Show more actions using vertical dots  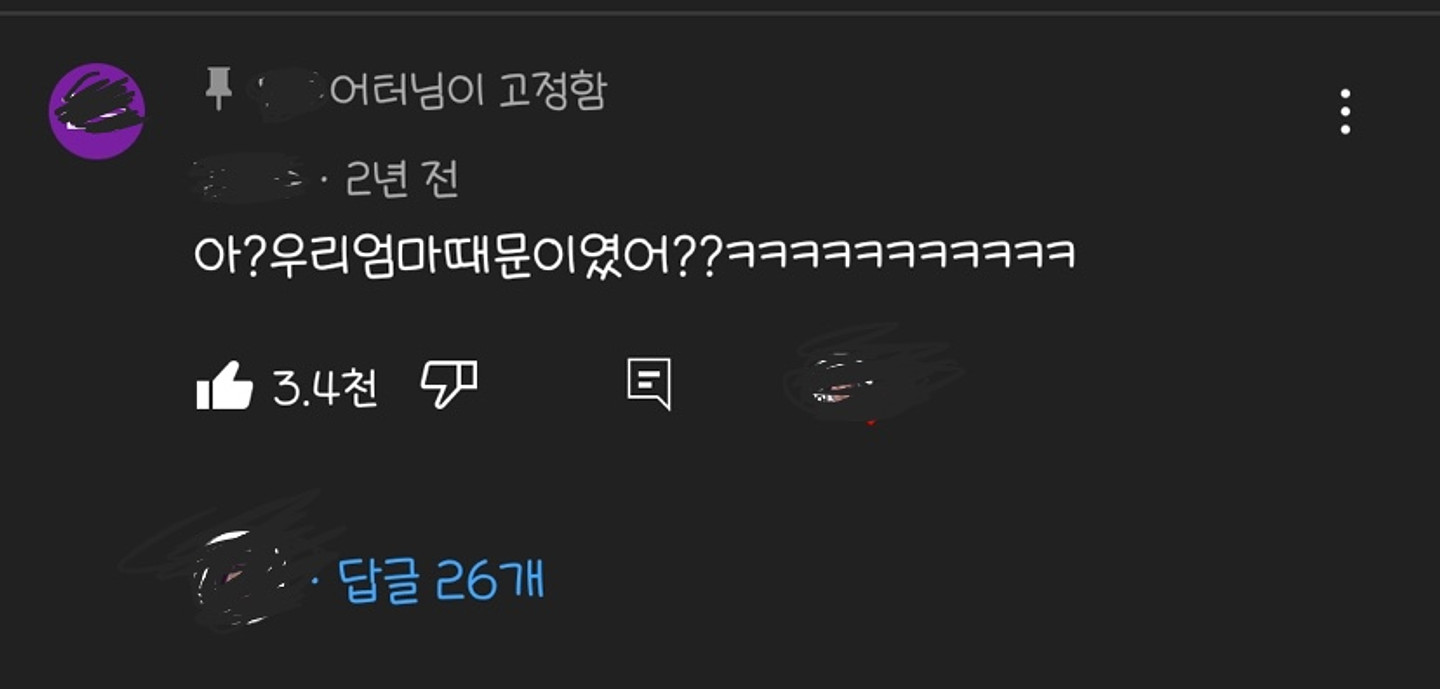pyautogui.click(x=1345, y=111)
